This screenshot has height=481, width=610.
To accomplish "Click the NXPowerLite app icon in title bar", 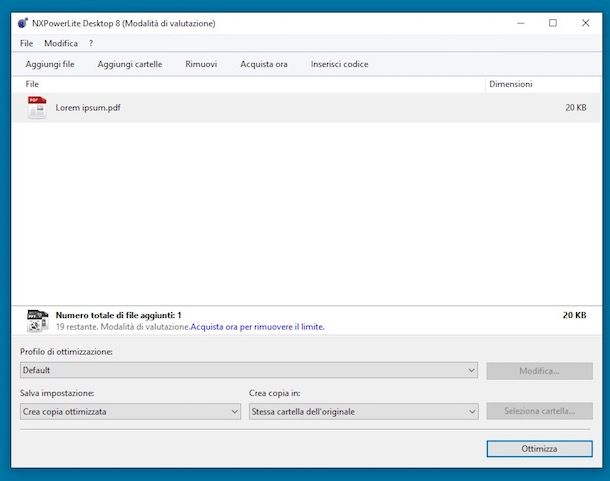I will click(x=23, y=23).
